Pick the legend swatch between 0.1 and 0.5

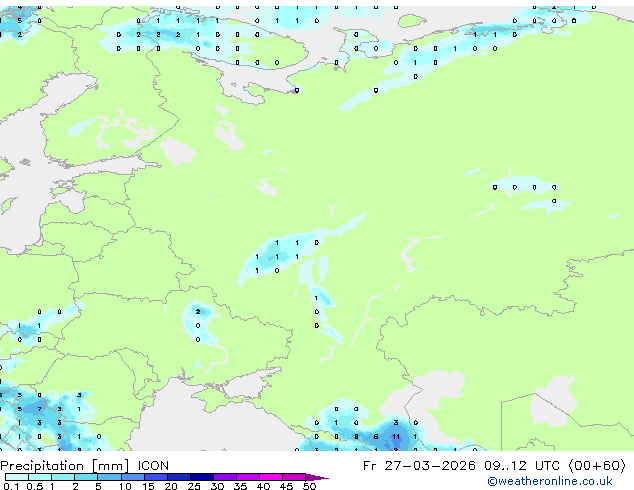pyautogui.click(x=17, y=477)
